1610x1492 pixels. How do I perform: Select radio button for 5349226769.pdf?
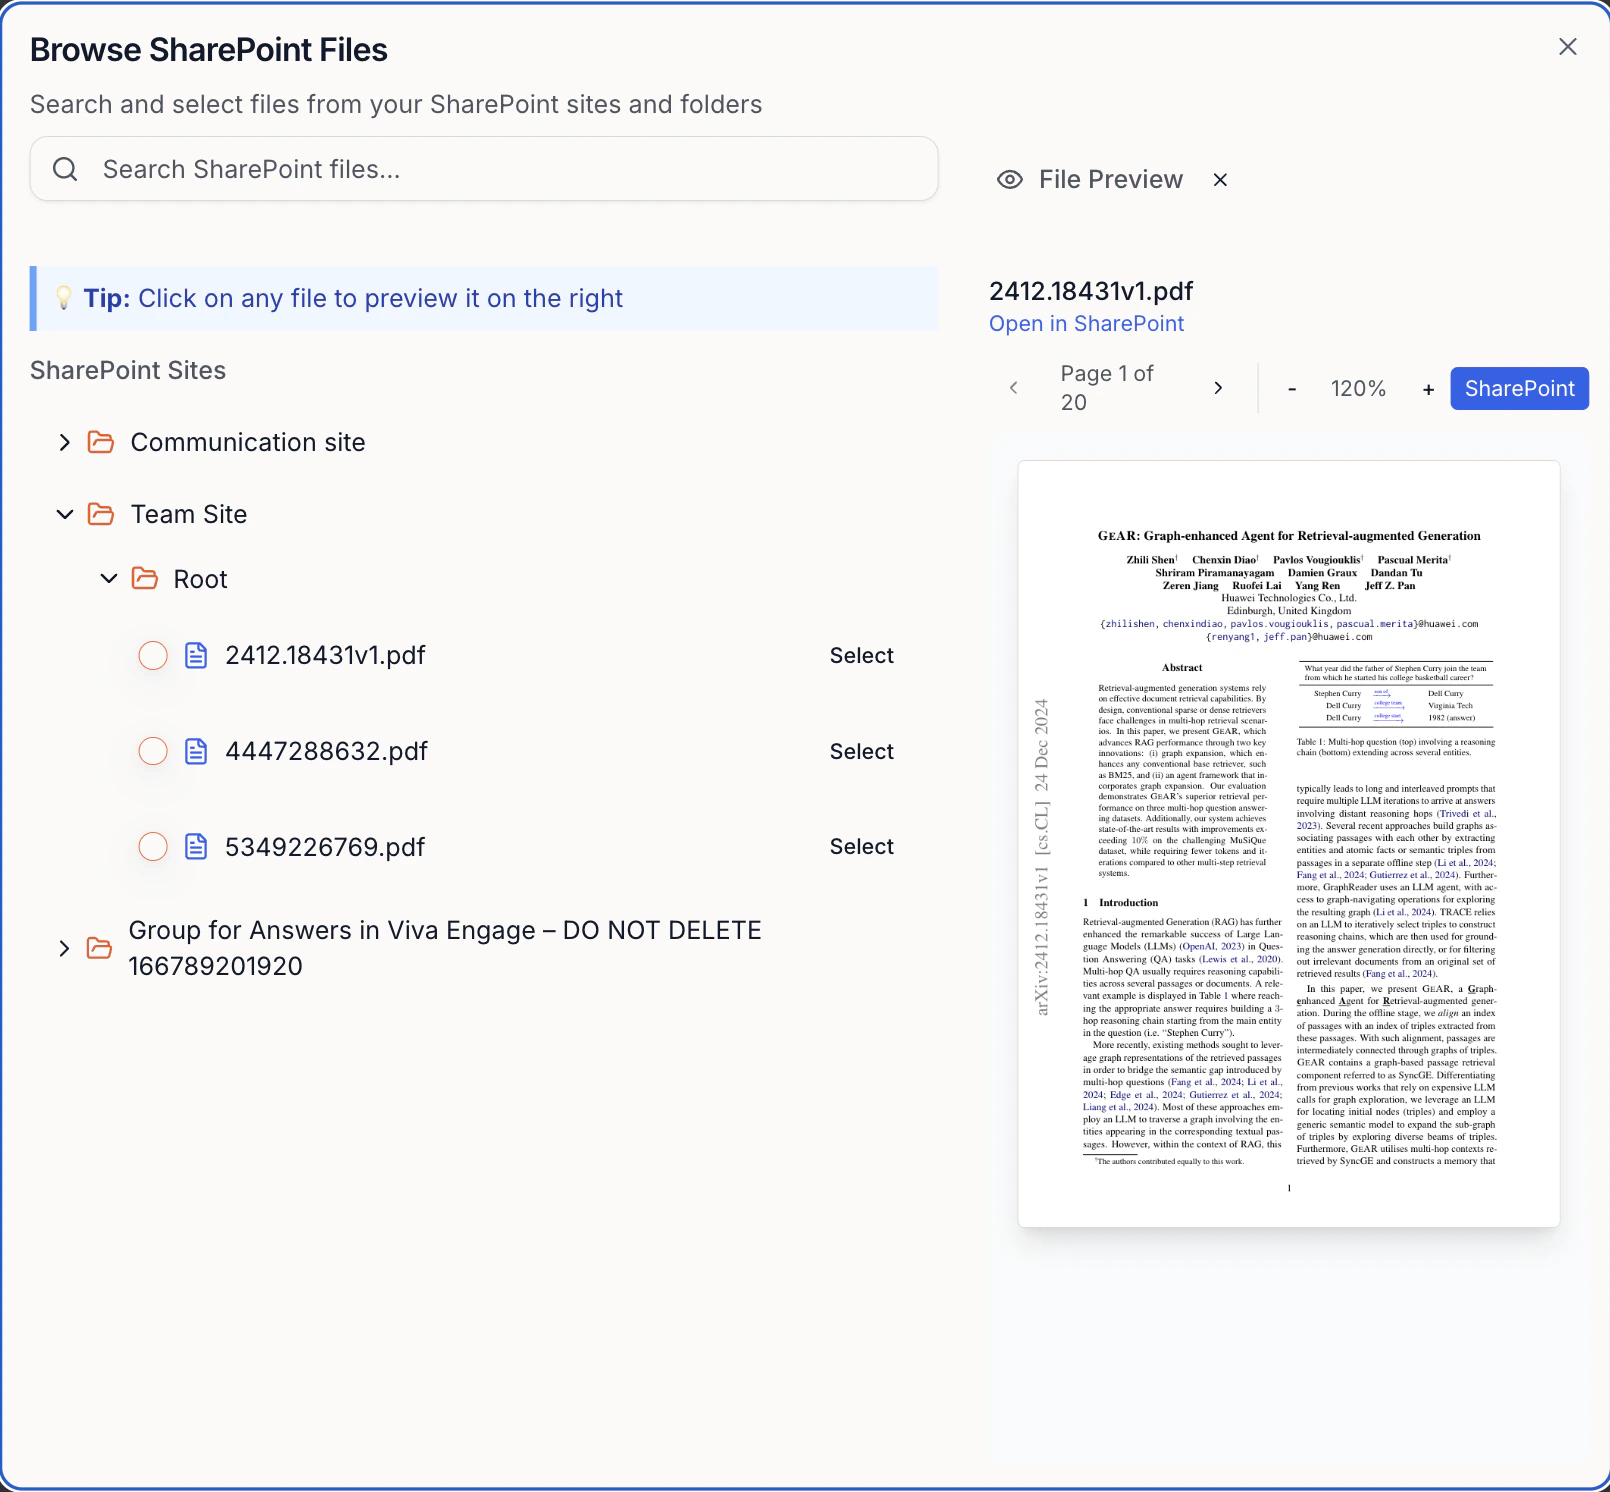[153, 847]
